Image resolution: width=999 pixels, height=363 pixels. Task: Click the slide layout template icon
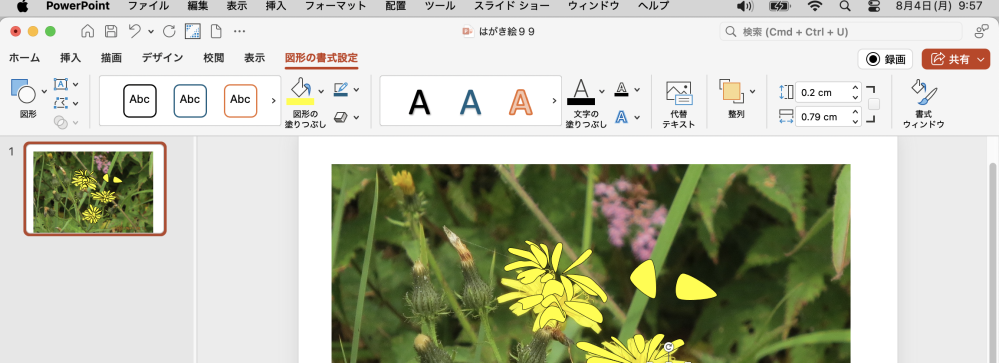192,31
